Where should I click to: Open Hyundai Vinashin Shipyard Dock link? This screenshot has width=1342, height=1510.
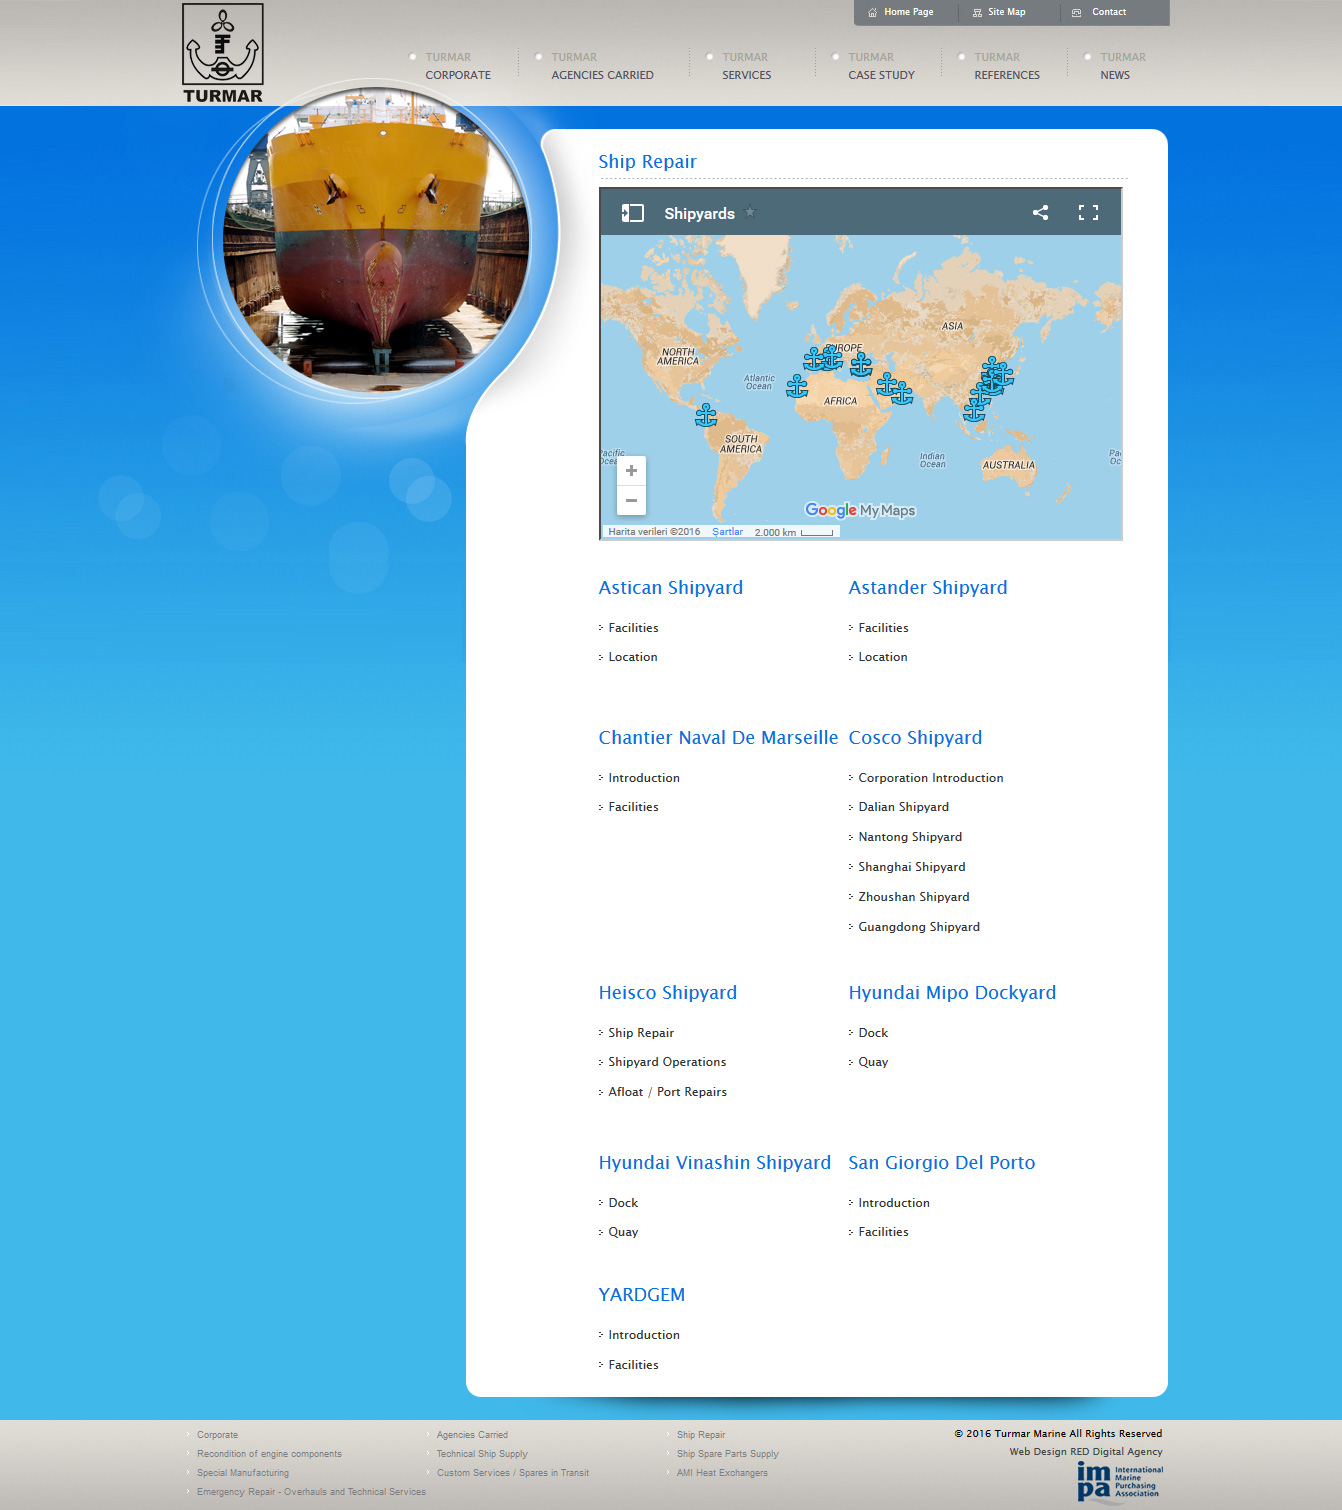click(x=623, y=1203)
